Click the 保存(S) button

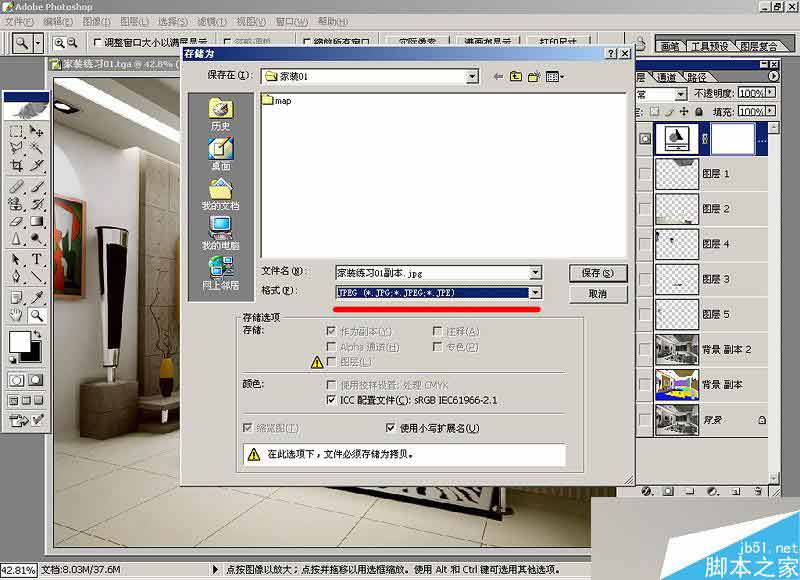point(598,273)
